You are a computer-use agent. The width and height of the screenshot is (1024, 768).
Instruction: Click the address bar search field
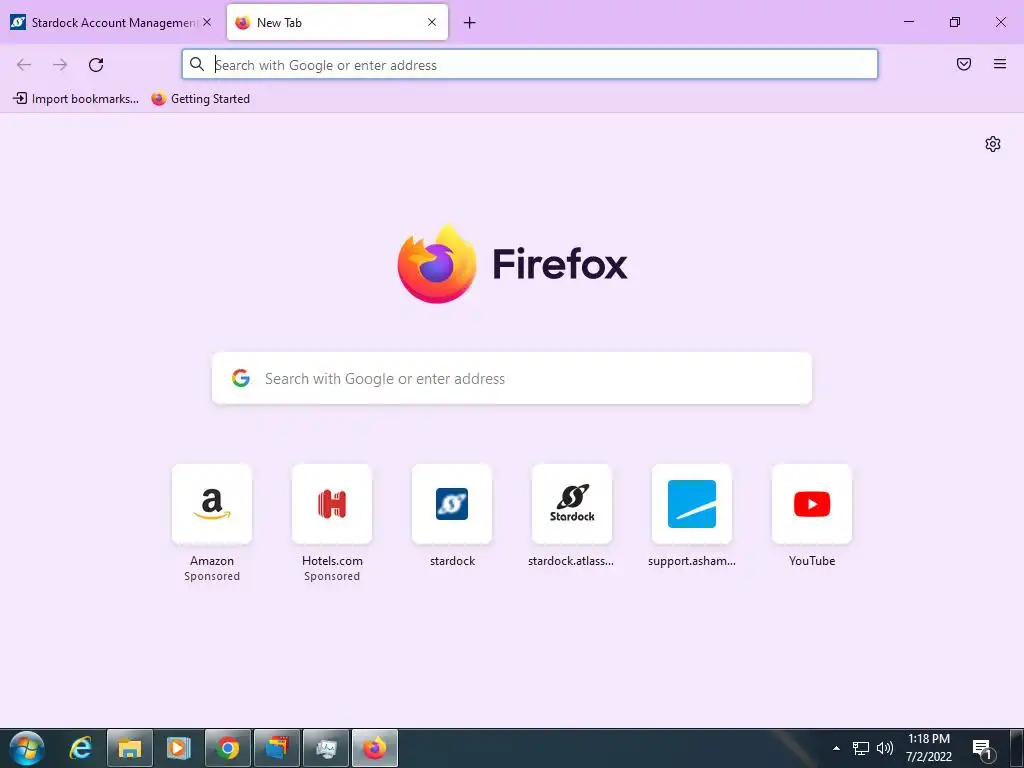coord(530,65)
